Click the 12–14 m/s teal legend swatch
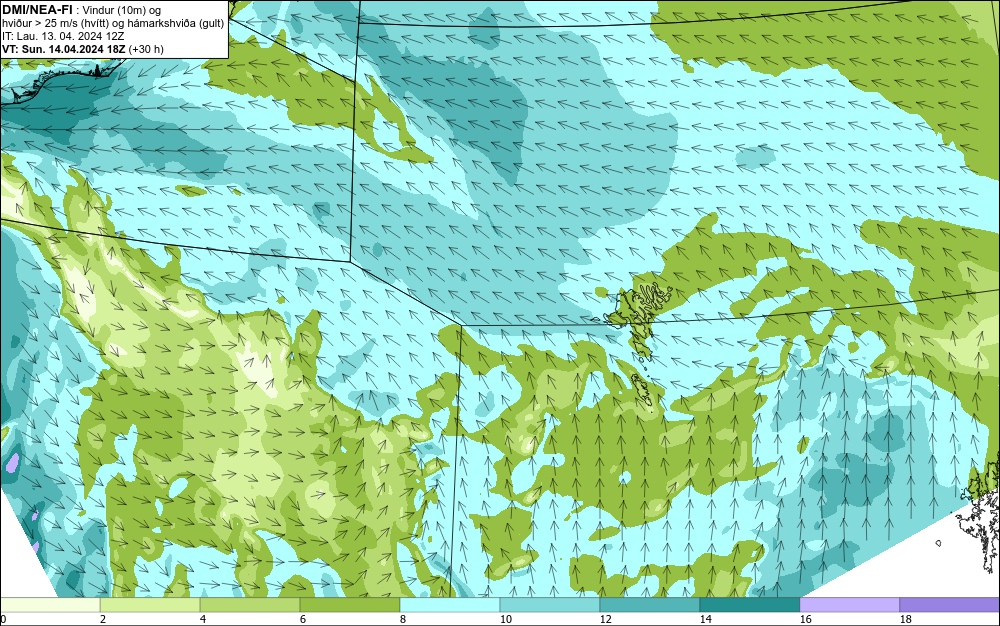Screen dimensions: 1000x626 click(650, 605)
